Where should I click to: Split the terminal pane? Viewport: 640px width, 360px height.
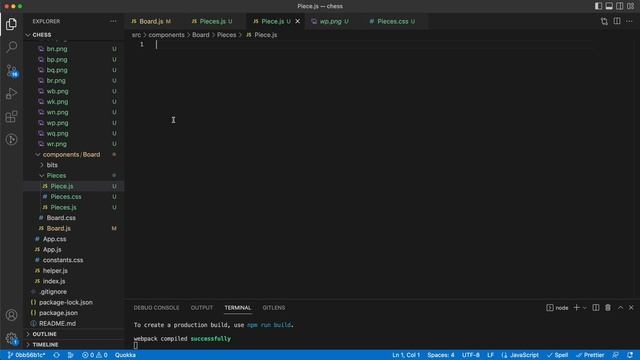coord(596,308)
